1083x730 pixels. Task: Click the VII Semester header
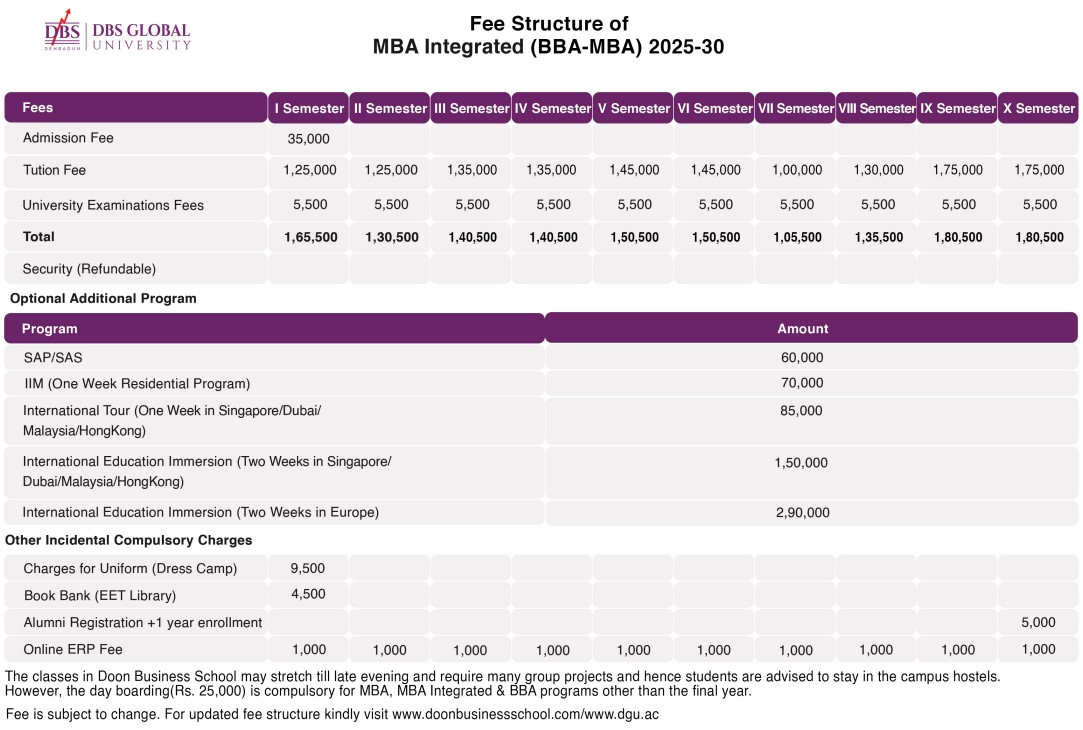tap(795, 107)
